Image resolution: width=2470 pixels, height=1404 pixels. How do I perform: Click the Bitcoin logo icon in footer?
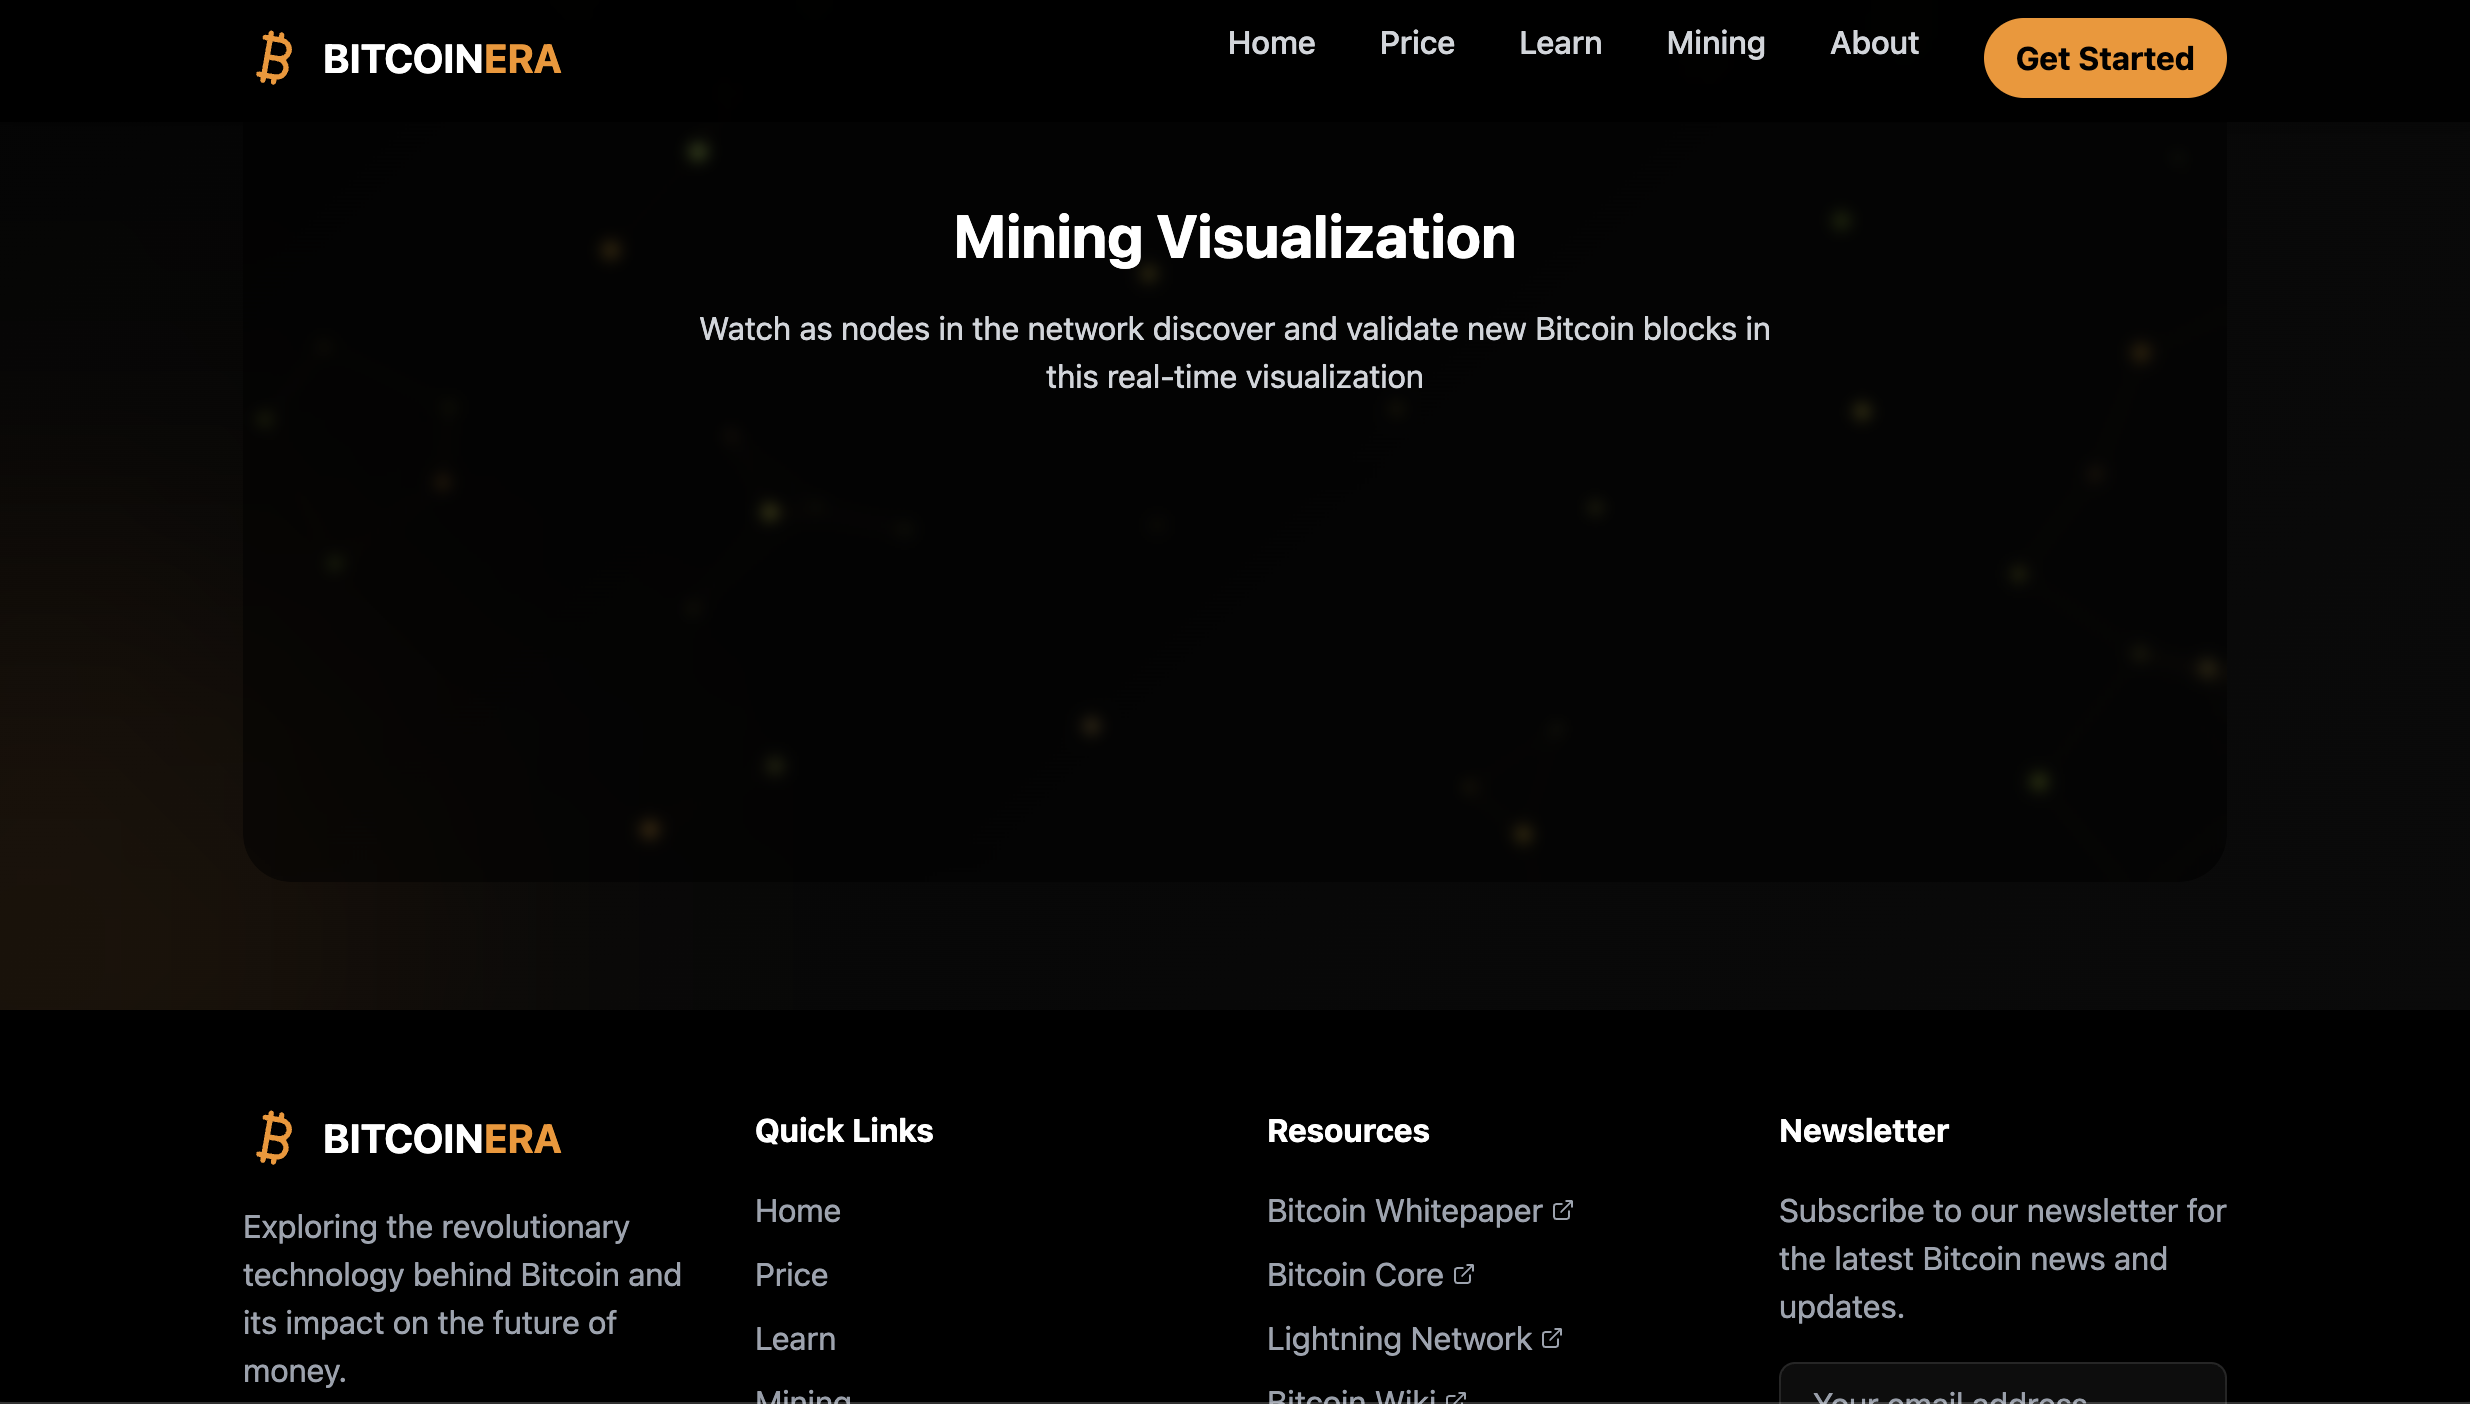click(x=273, y=1138)
